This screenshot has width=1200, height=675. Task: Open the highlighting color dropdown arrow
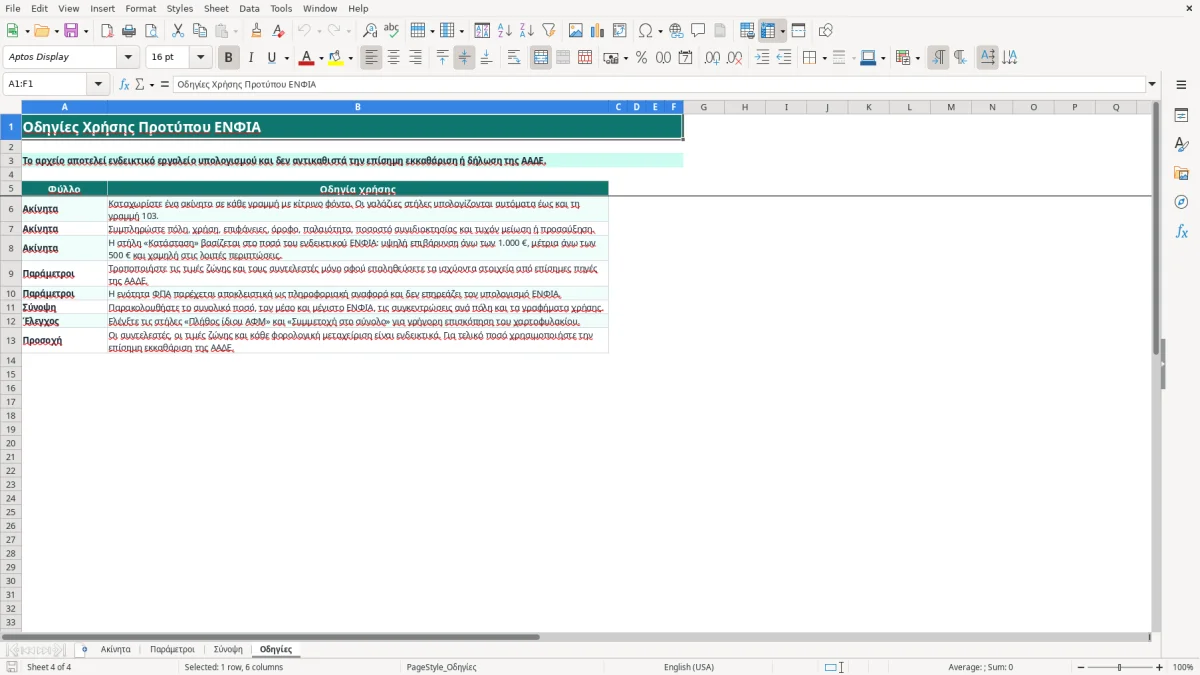coord(350,58)
